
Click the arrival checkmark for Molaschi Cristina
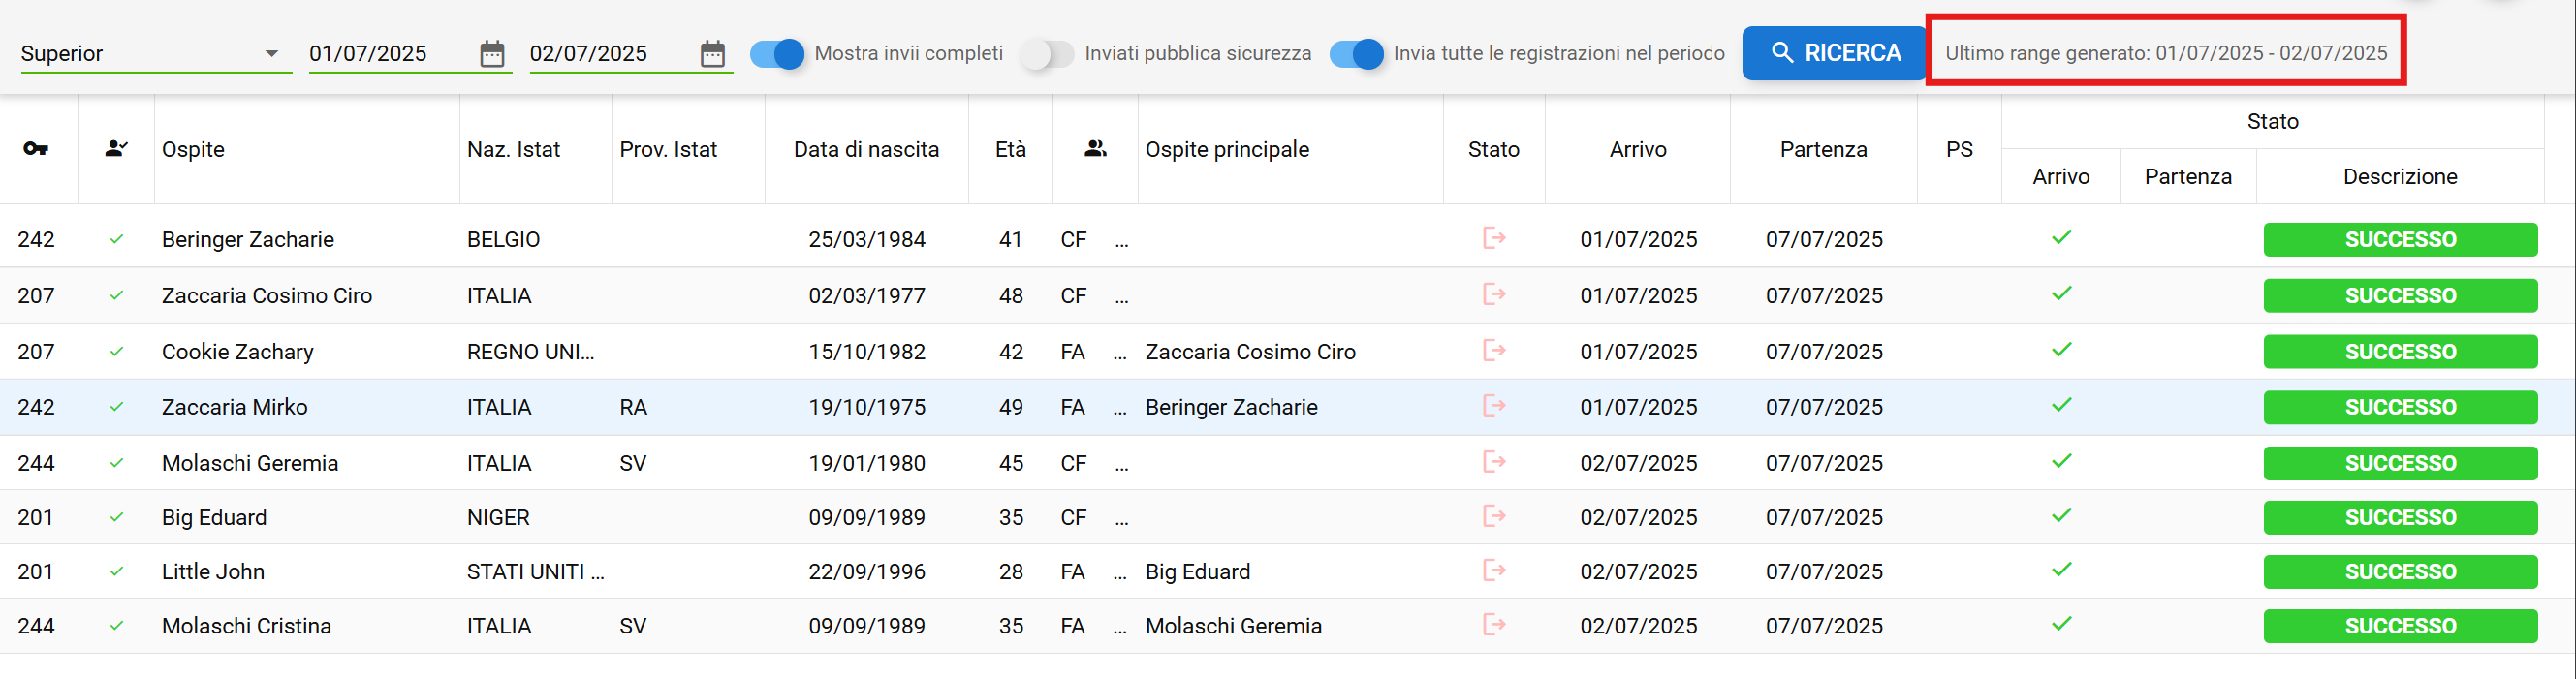point(2061,624)
